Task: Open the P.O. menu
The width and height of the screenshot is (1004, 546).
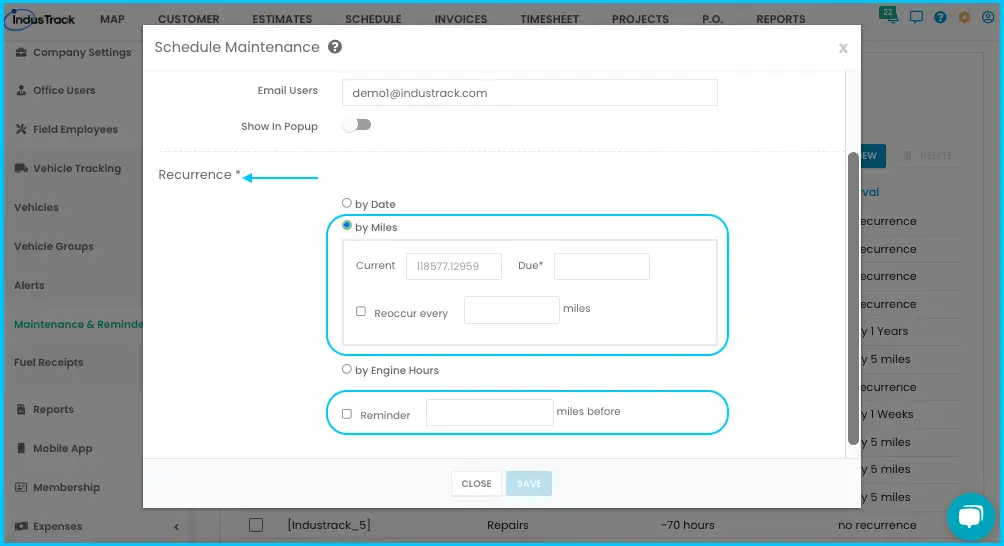Action: 713,19
